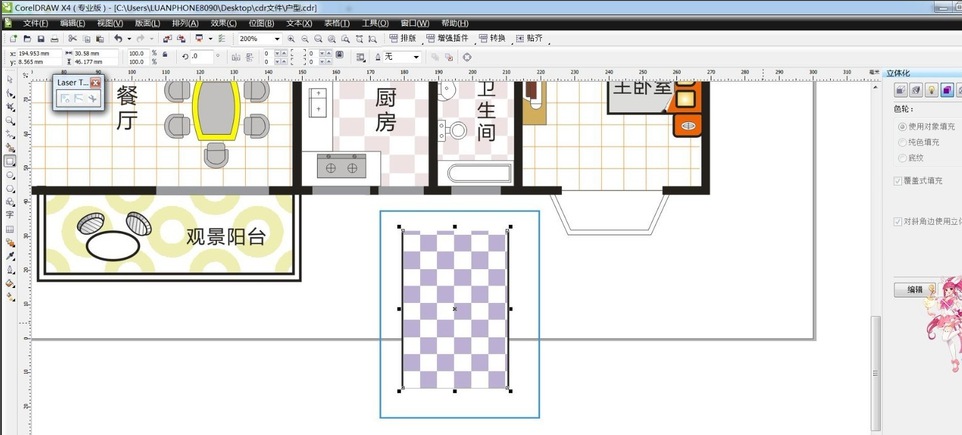Click the rotation angle field
This screenshot has height=435, width=962.
point(202,56)
